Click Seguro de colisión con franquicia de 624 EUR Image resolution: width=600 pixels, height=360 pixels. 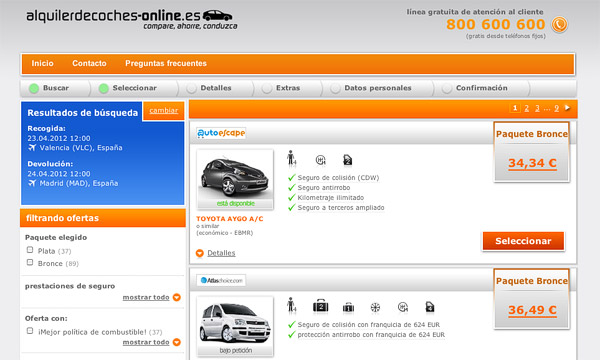click(368, 324)
